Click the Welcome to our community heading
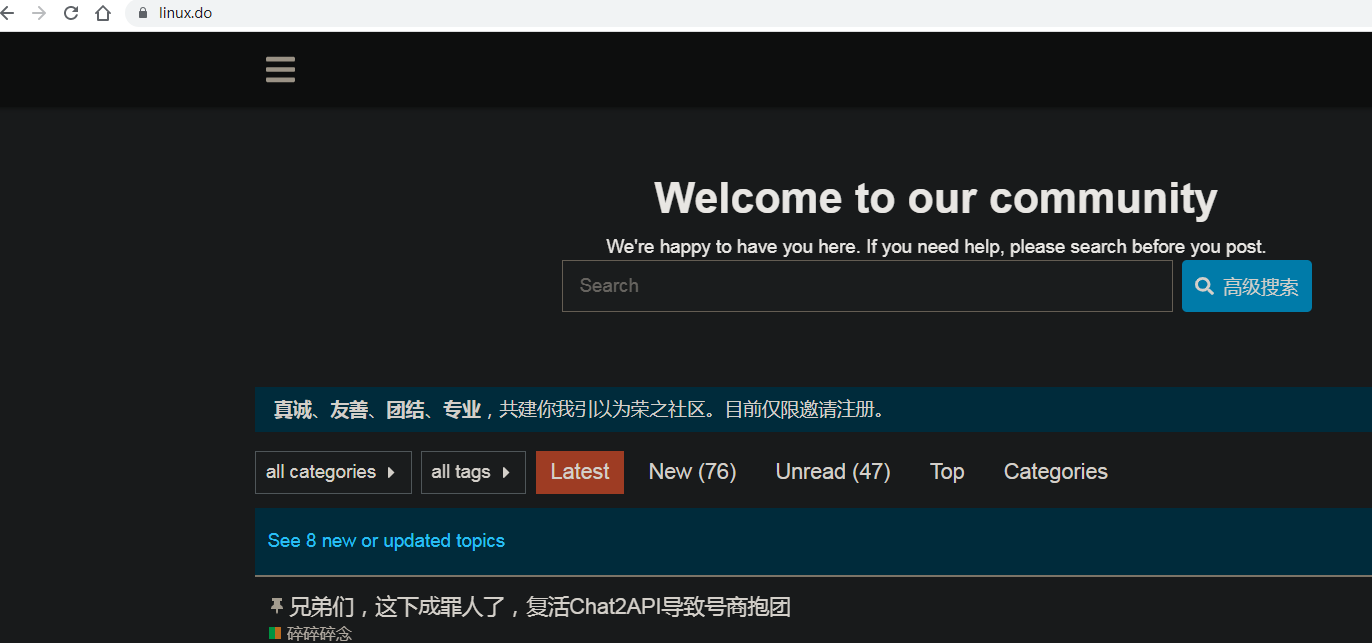 coord(936,198)
